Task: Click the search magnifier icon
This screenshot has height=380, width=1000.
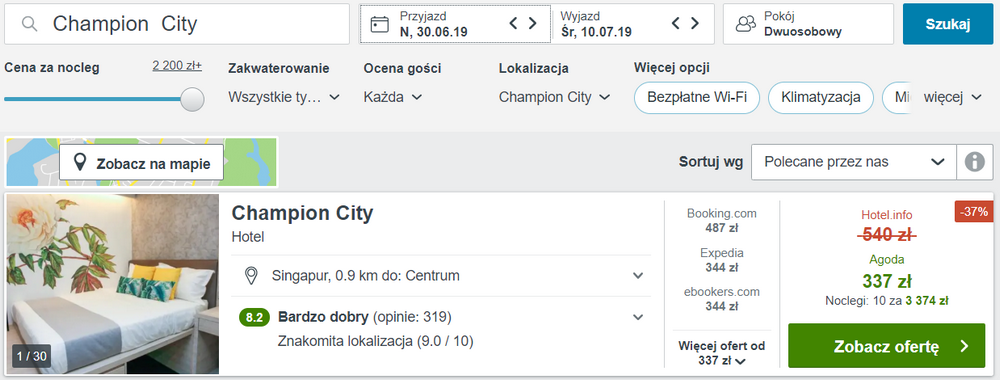Action: tap(29, 24)
